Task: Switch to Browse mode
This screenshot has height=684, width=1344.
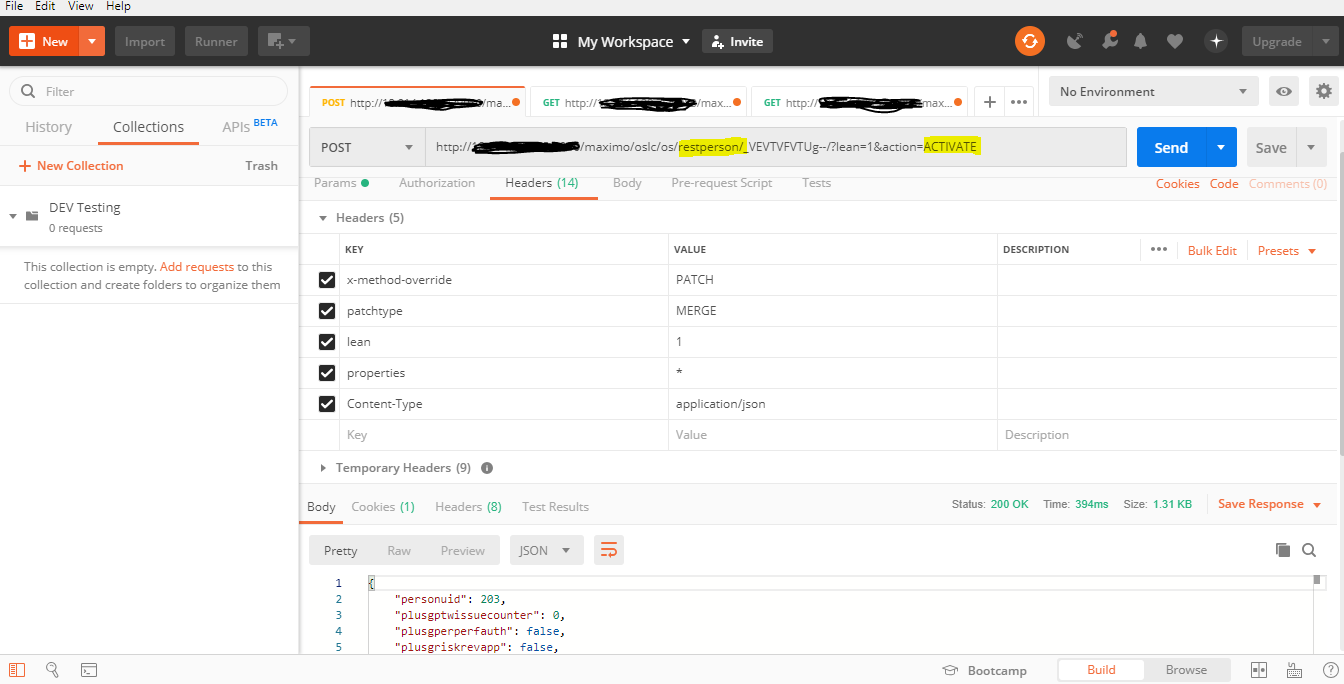Action: pos(1186,670)
